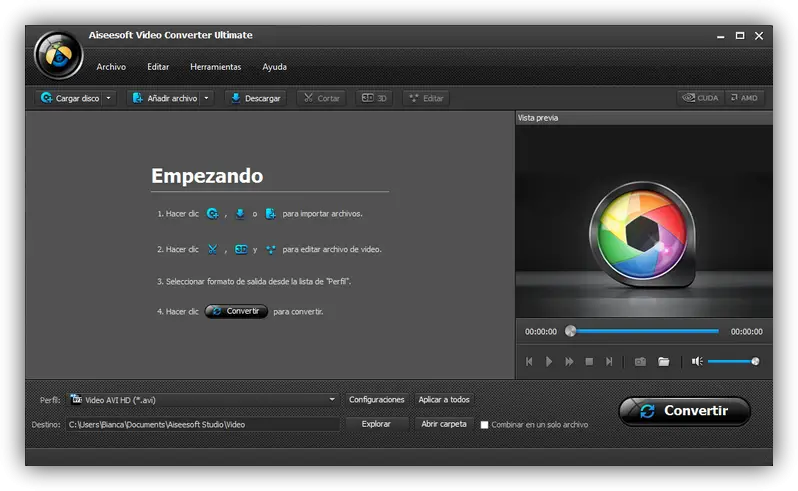Open the Herramientas menu
This screenshot has width=798, height=491.
pyautogui.click(x=215, y=67)
